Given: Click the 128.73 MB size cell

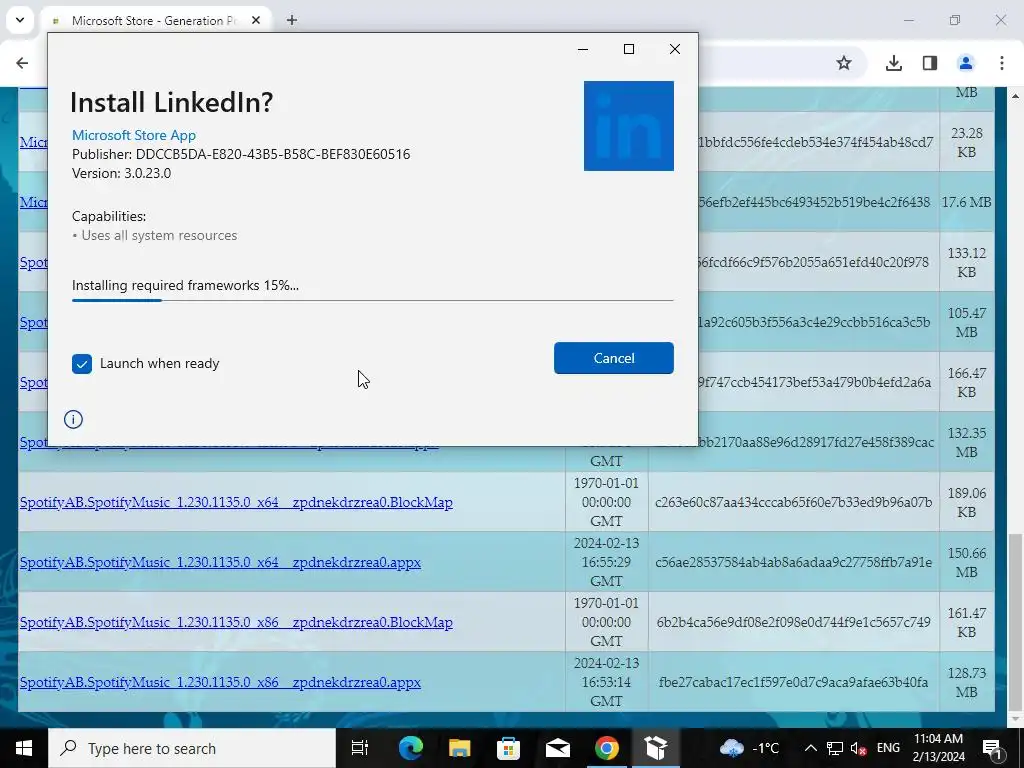Looking at the screenshot, I should coord(967,682).
